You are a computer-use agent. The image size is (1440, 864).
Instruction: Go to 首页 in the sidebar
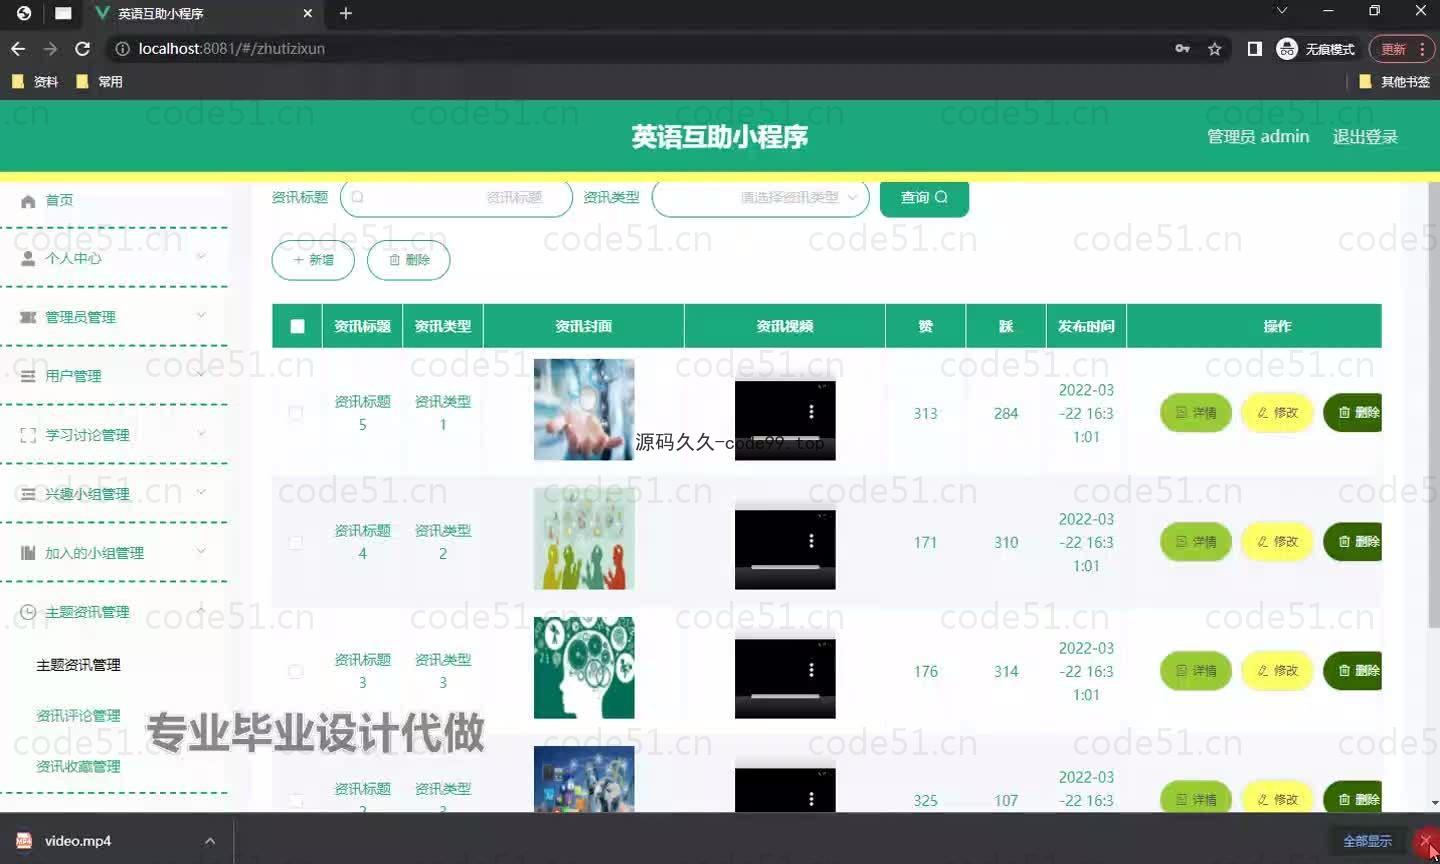[59, 200]
